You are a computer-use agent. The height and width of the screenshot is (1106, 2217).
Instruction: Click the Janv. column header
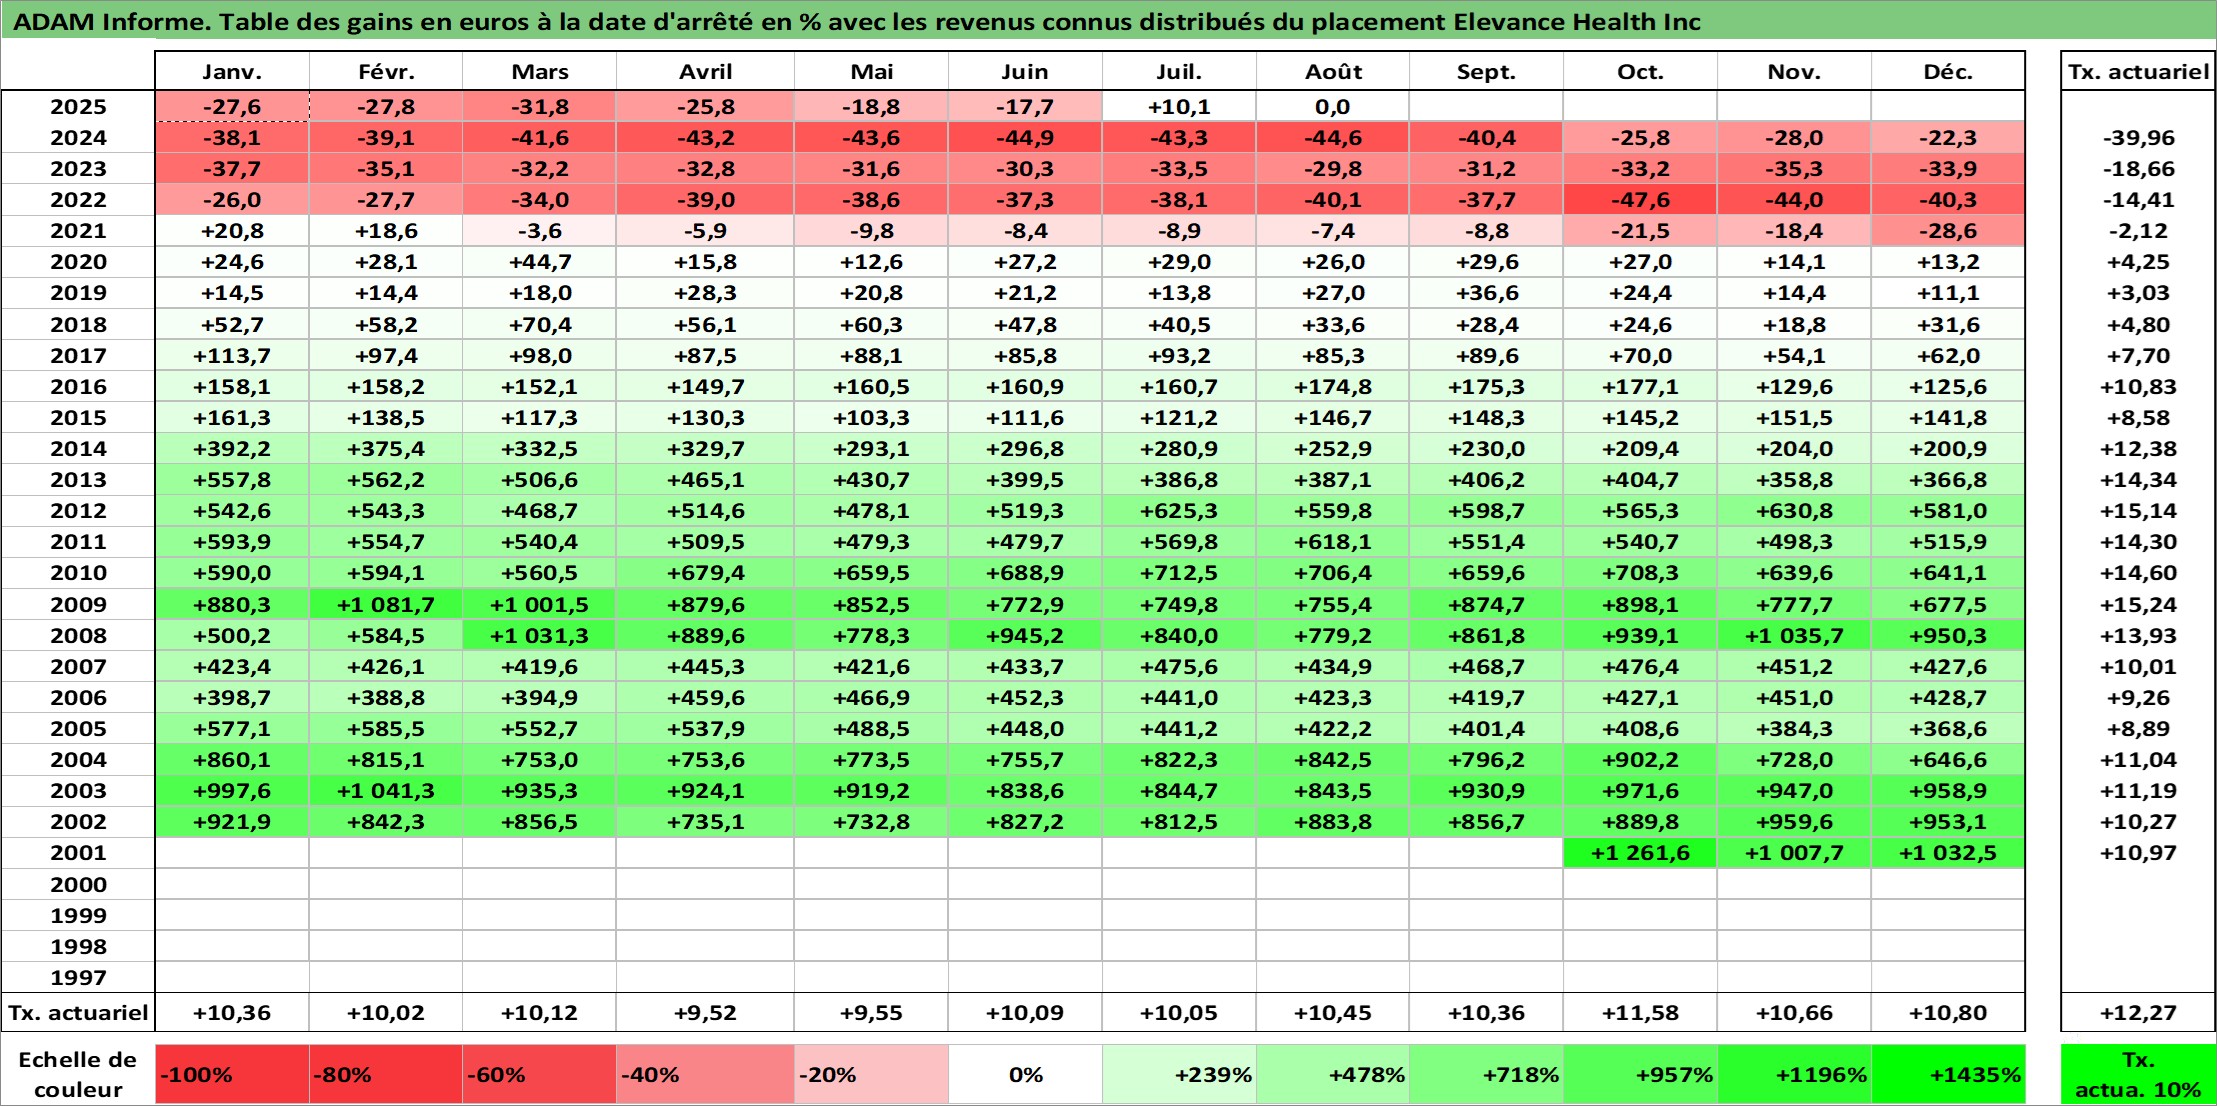[x=232, y=71]
